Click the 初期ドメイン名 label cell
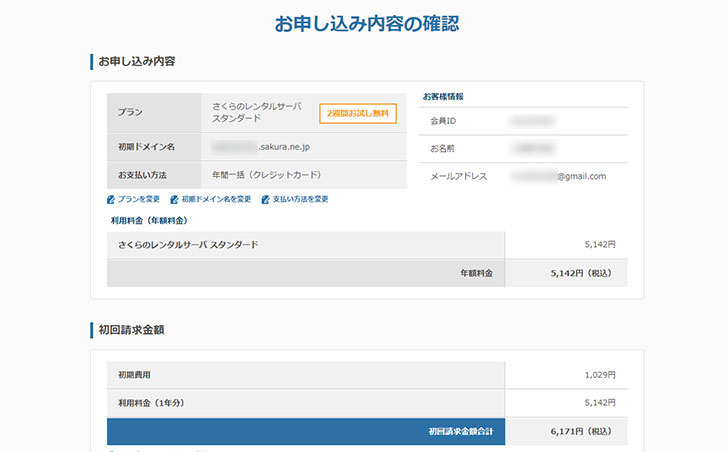 point(154,147)
